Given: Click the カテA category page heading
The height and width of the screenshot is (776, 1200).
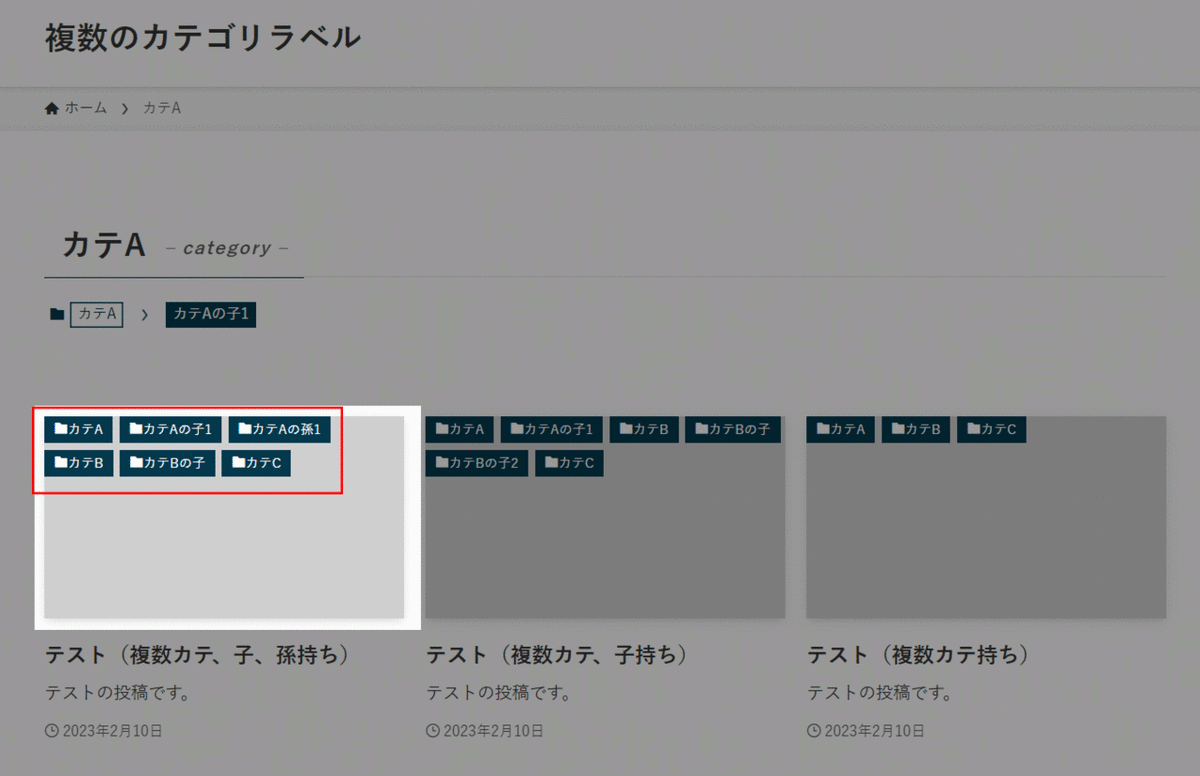Looking at the screenshot, I should pos(105,245).
